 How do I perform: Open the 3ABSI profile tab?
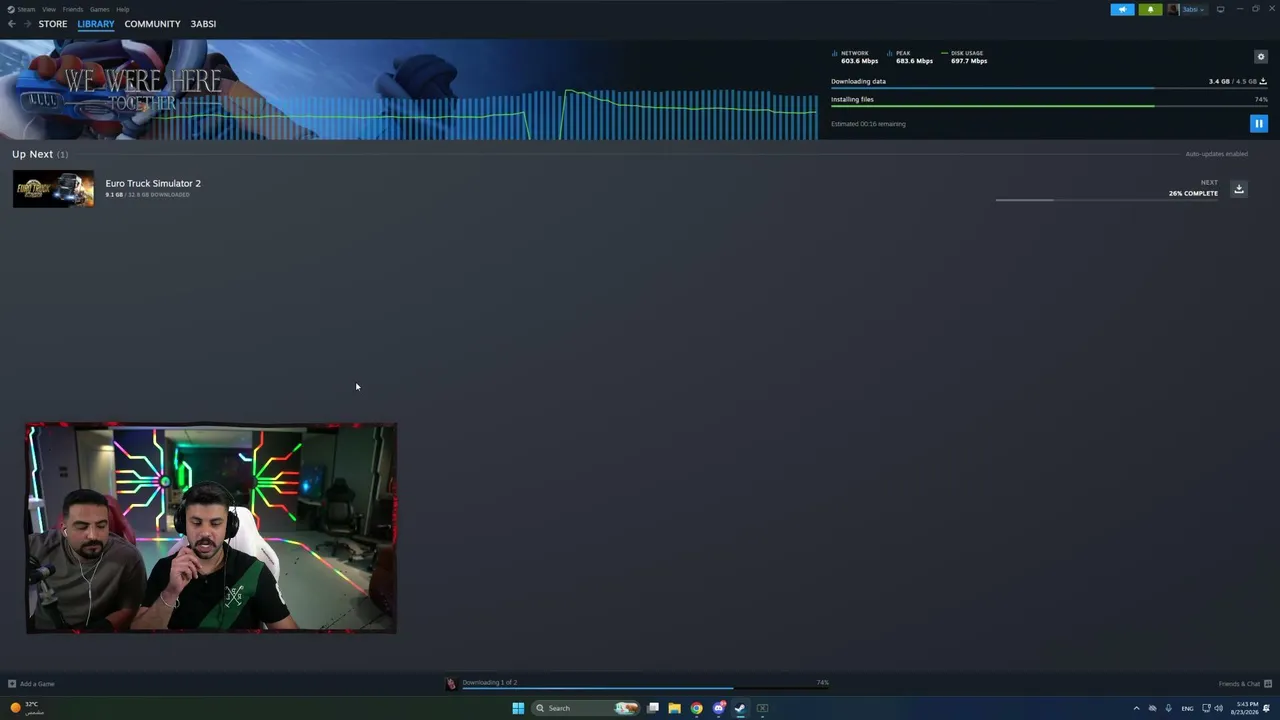point(203,24)
